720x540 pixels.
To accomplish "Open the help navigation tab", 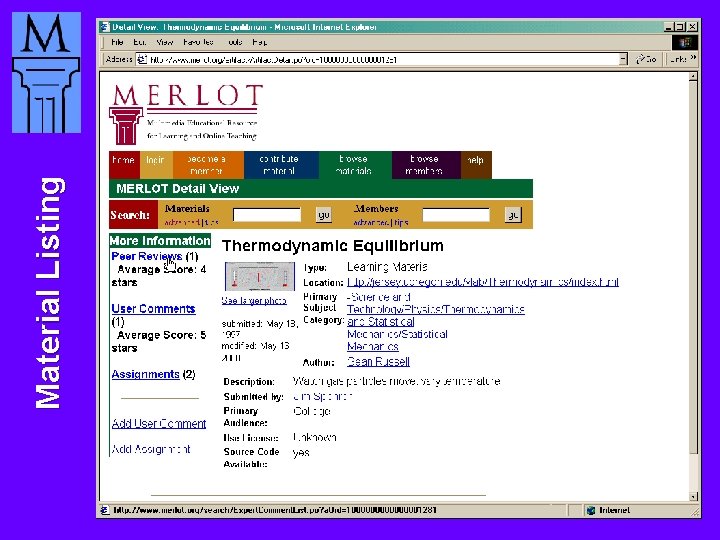I will coord(476,165).
